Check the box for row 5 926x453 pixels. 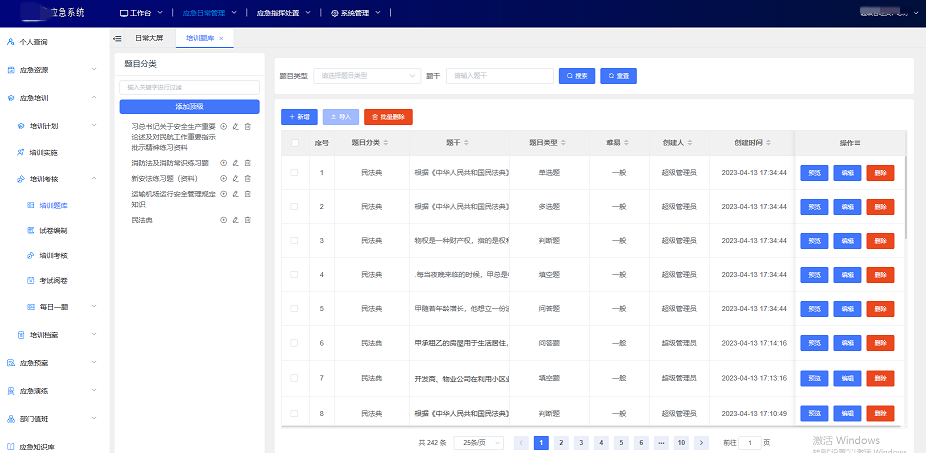tap(294, 308)
